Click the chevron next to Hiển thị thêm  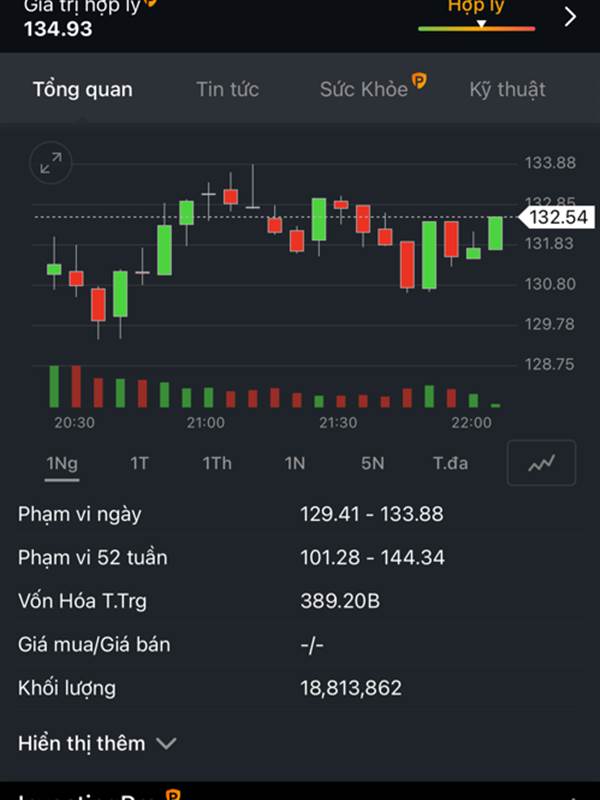166,744
